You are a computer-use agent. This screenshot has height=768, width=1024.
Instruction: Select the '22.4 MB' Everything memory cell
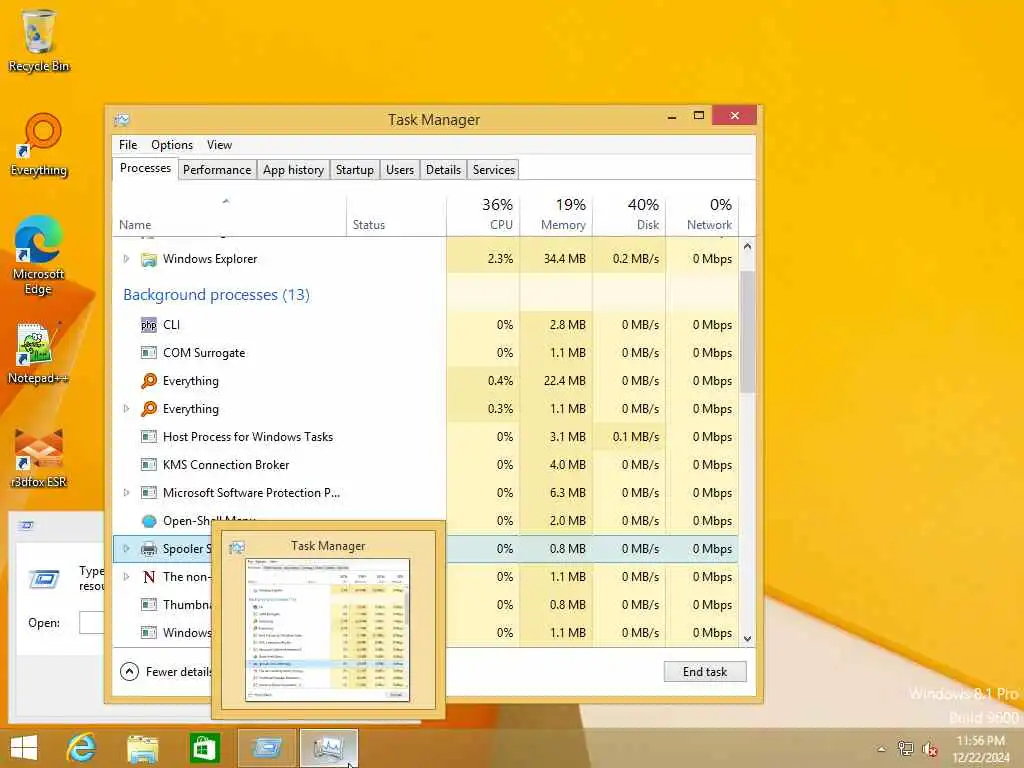tap(564, 381)
